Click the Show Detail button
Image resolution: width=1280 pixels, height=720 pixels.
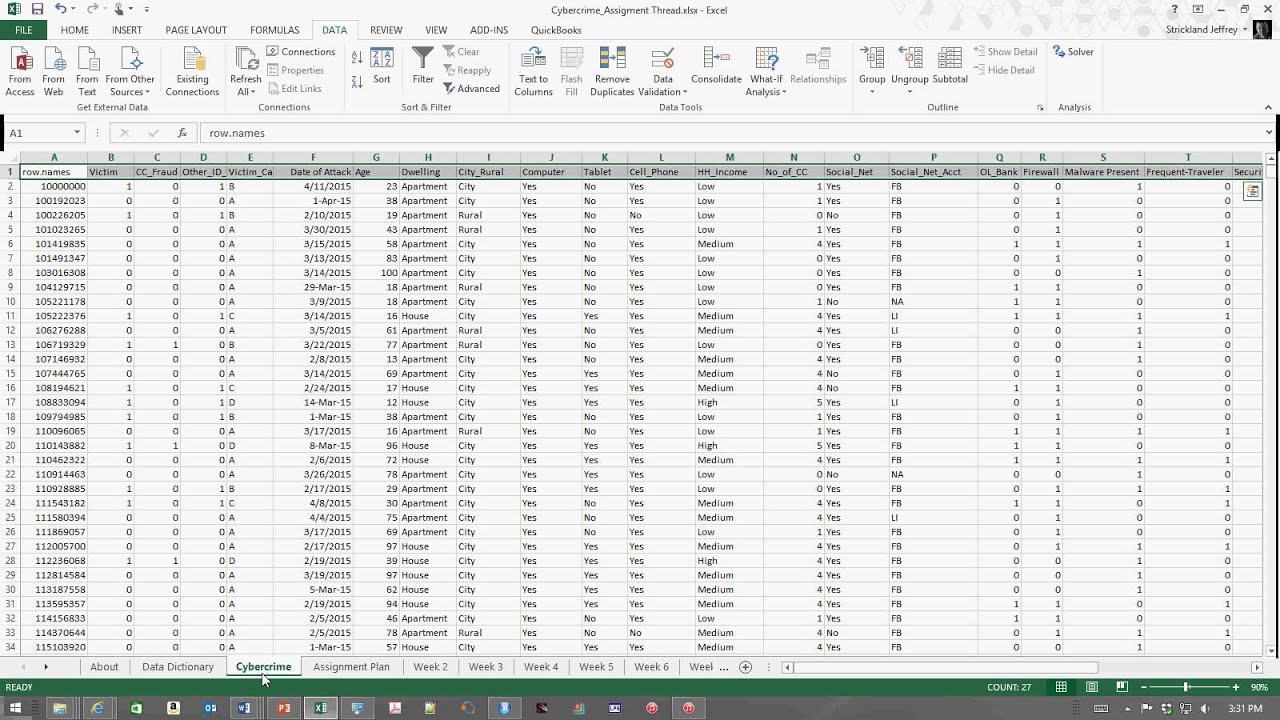click(x=1005, y=52)
